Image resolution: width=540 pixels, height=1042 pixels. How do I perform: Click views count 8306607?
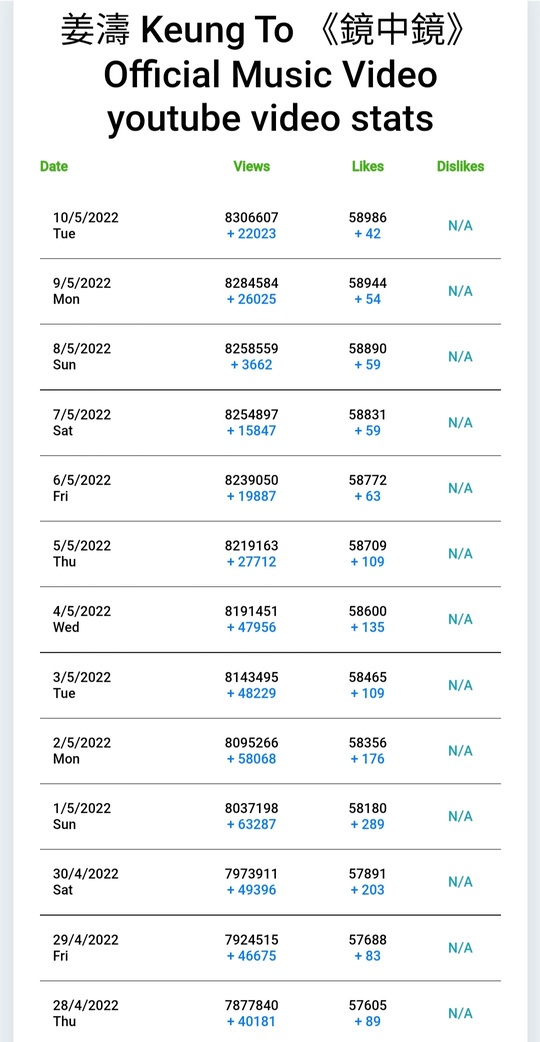(252, 217)
